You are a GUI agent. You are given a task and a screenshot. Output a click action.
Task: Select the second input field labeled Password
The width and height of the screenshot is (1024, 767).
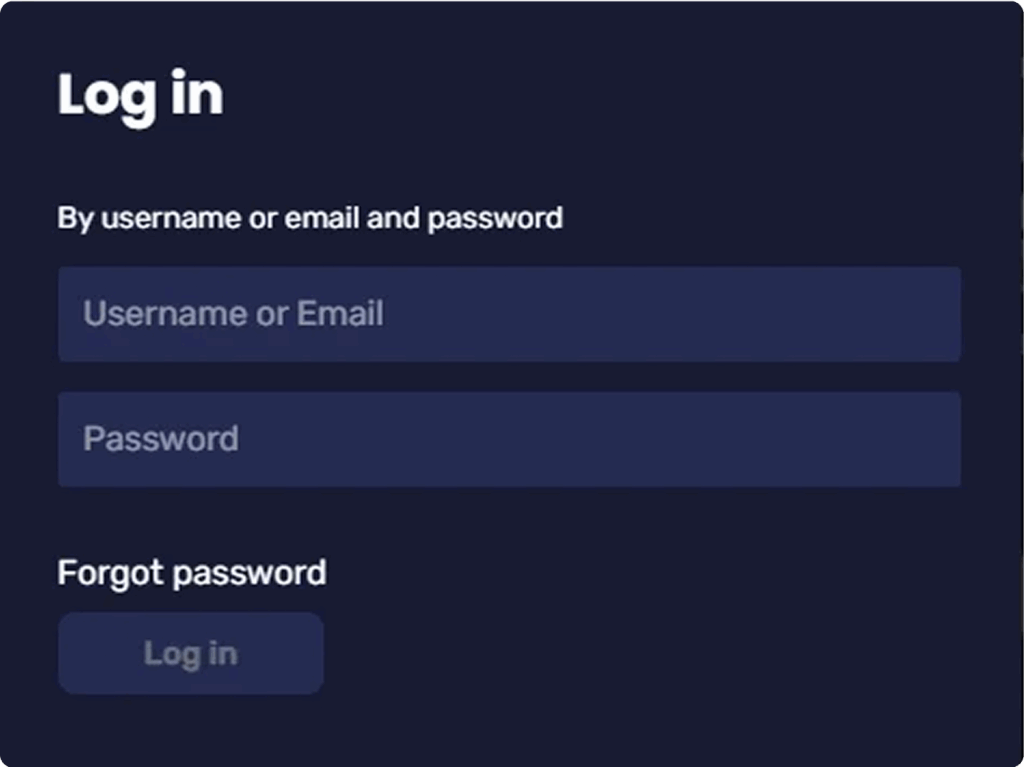click(509, 439)
